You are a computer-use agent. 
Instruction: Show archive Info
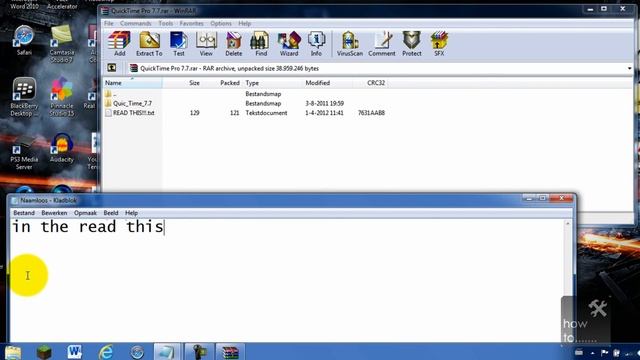coord(316,44)
